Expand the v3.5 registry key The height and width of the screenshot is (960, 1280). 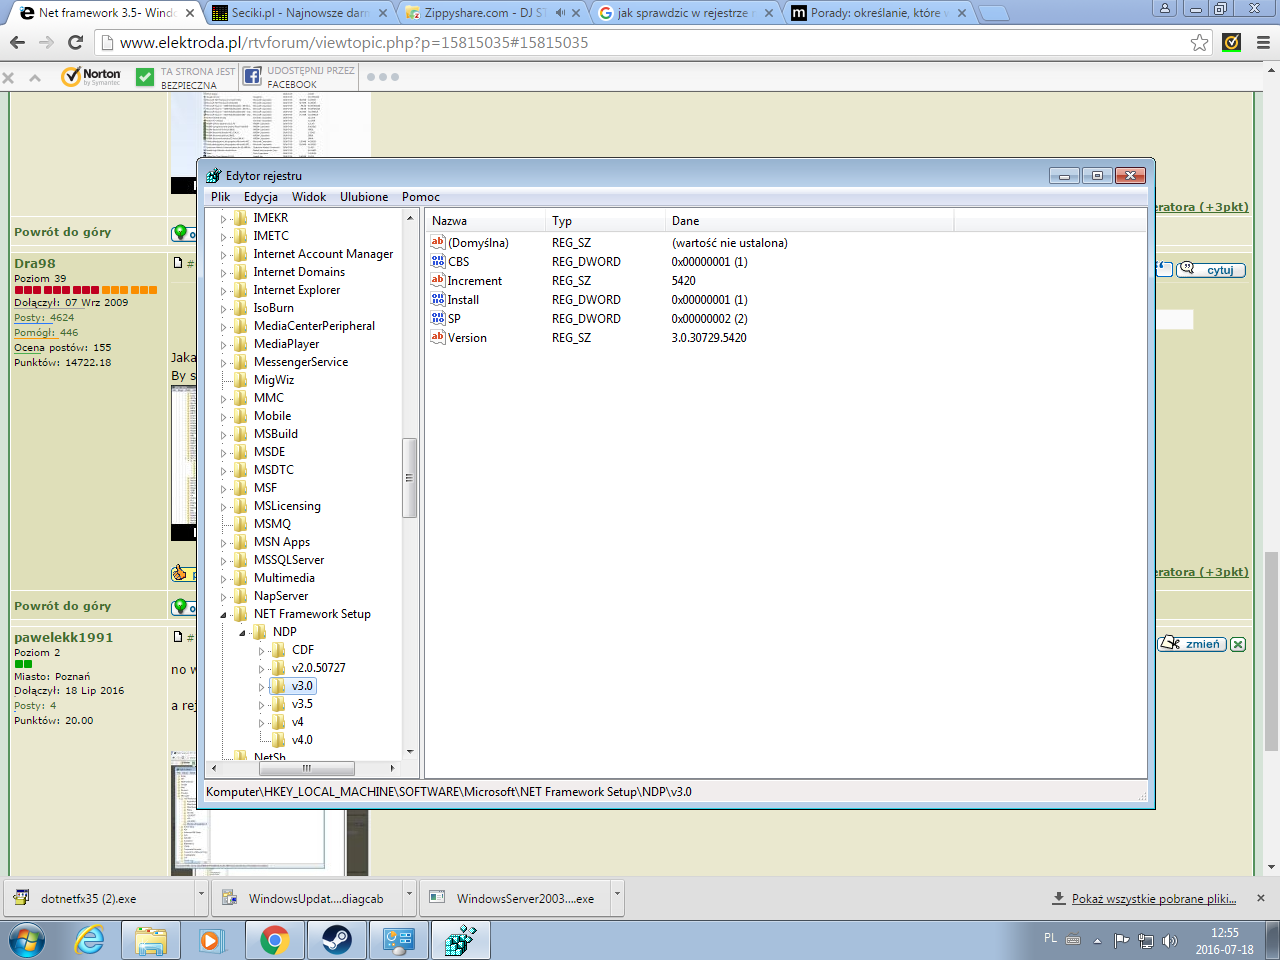[262, 704]
